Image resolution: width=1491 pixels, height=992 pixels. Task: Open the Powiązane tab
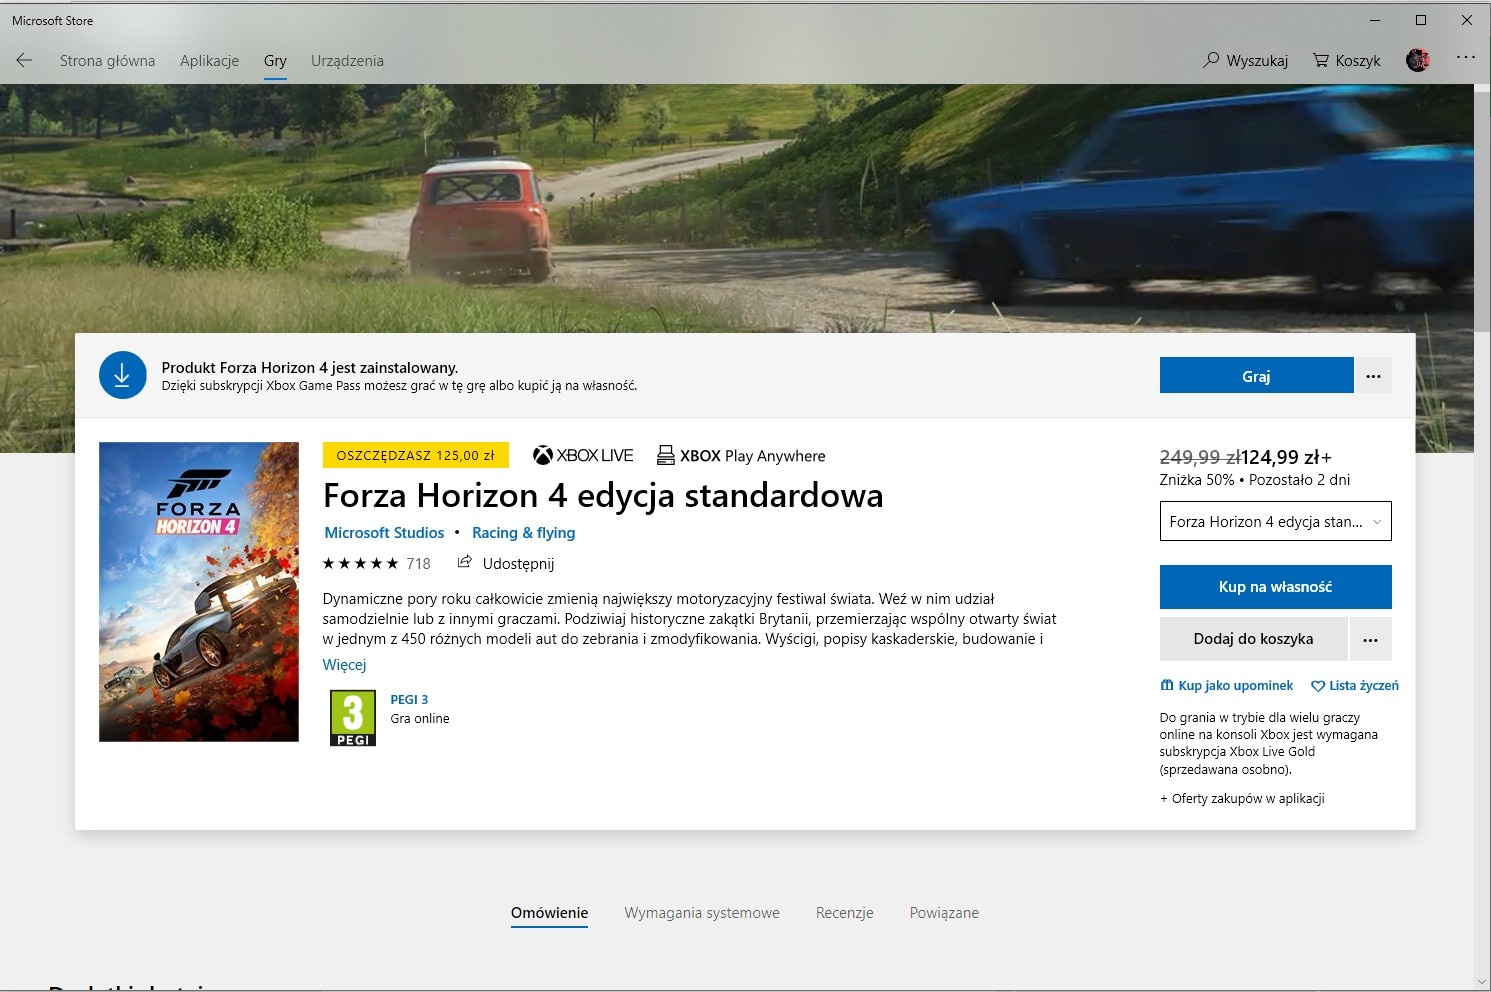[x=944, y=913]
